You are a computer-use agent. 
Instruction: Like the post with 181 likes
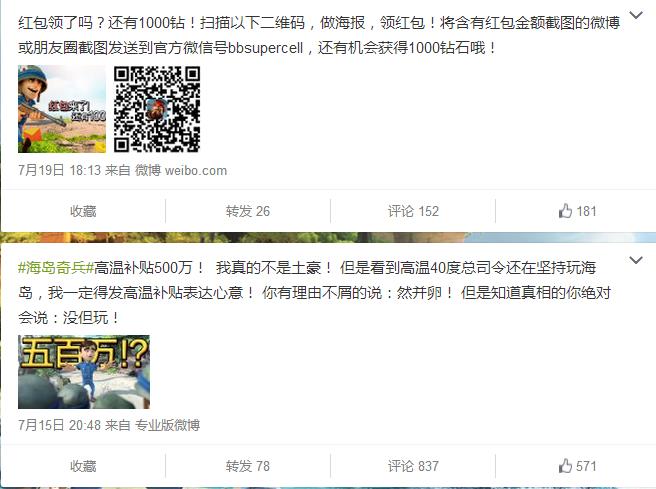point(577,211)
